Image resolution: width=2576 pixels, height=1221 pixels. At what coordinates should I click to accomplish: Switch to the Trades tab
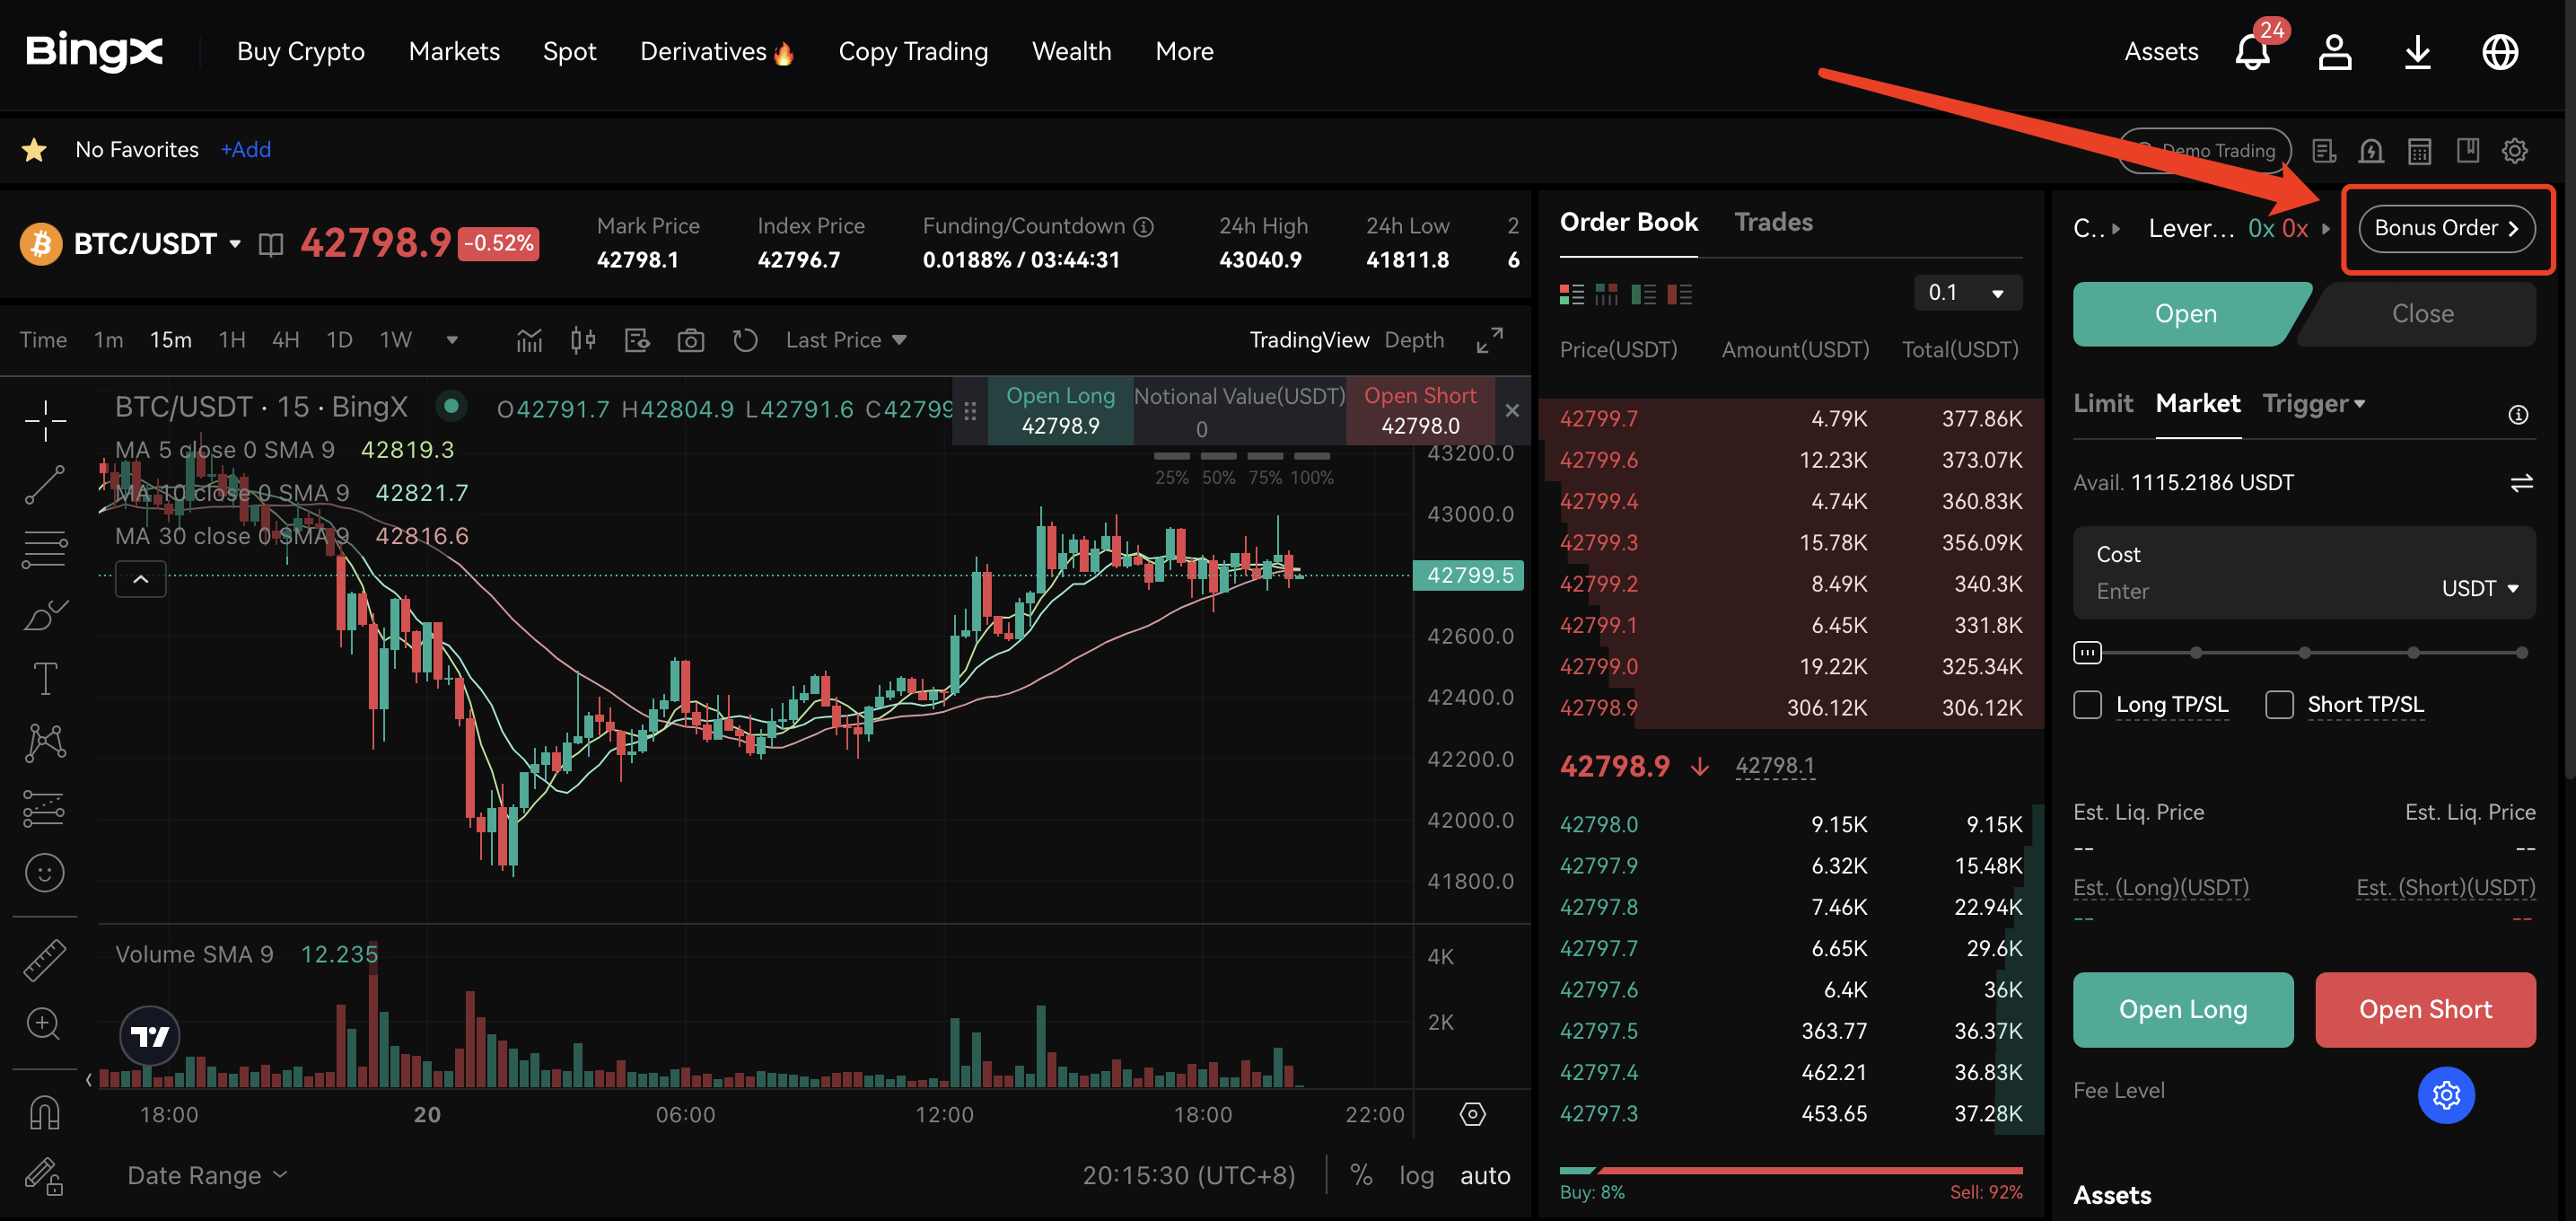(1772, 222)
